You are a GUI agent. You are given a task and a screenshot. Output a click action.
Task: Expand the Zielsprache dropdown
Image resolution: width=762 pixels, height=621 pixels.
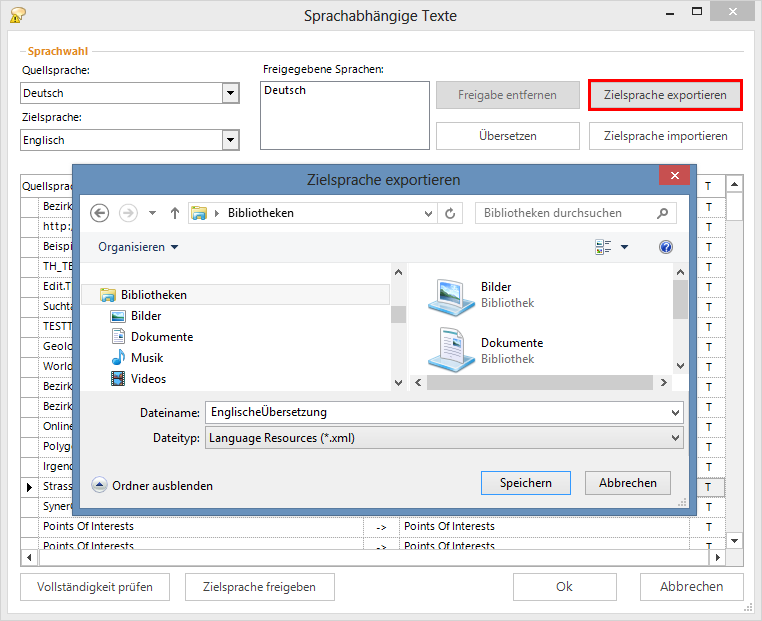[x=231, y=141]
